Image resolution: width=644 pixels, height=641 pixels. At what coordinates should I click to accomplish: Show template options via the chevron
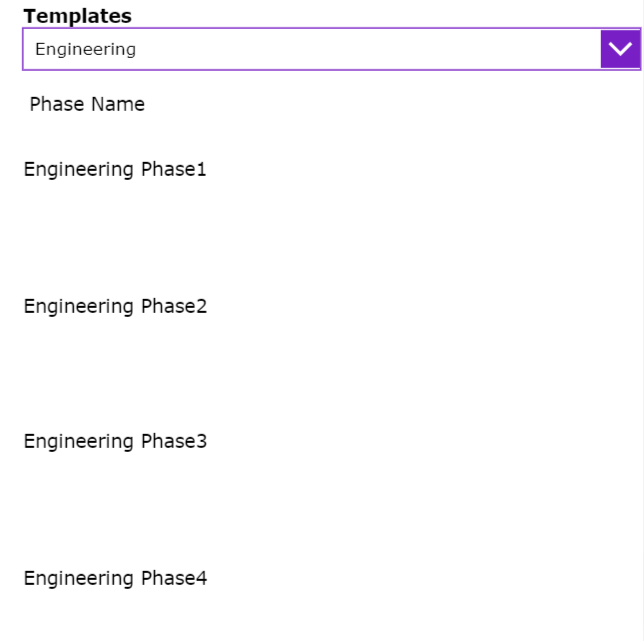[x=620, y=49]
